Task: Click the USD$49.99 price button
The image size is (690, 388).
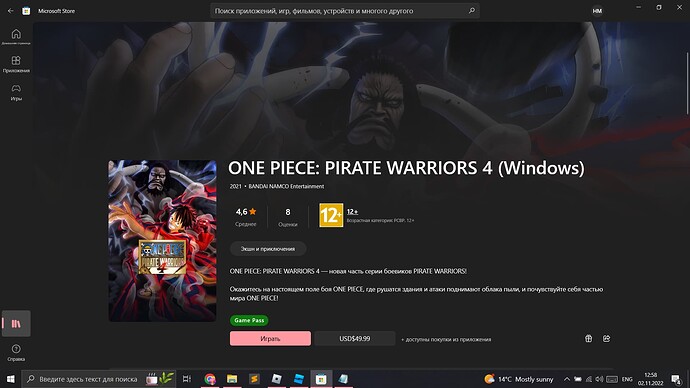Action: [355, 338]
